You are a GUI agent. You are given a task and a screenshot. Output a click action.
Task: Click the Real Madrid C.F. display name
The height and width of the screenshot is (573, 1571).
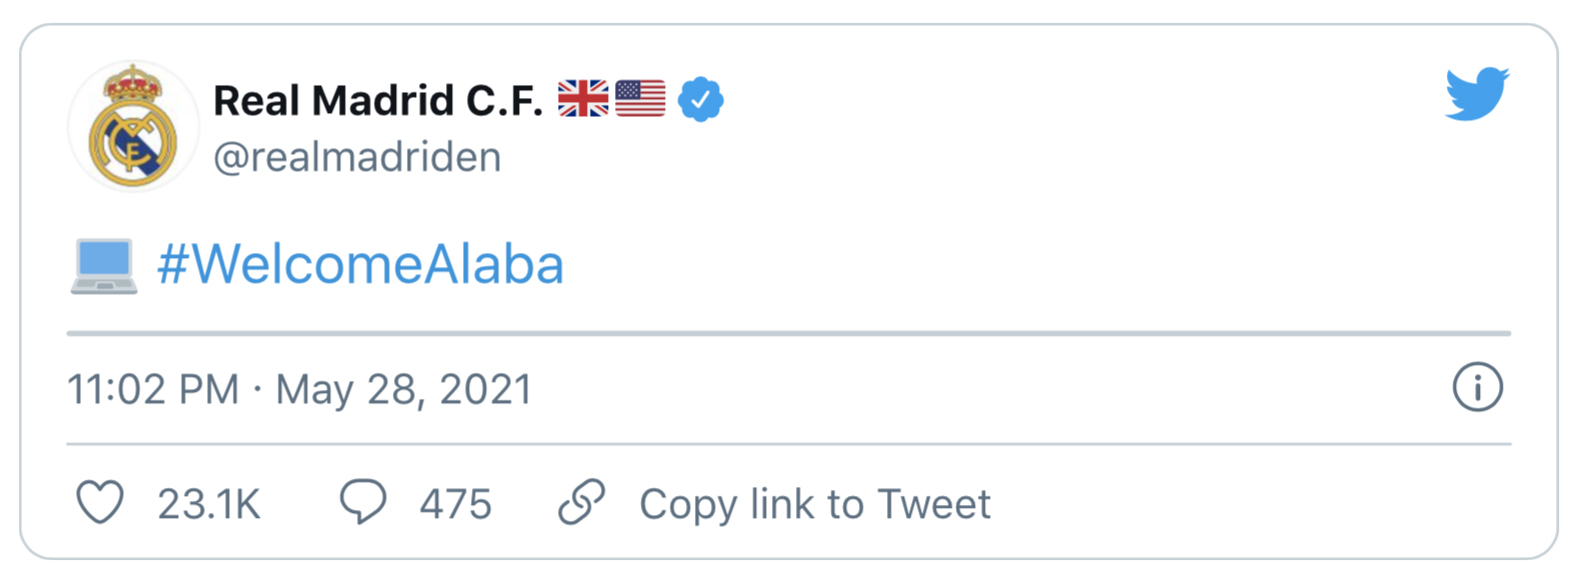pyautogui.click(x=378, y=100)
